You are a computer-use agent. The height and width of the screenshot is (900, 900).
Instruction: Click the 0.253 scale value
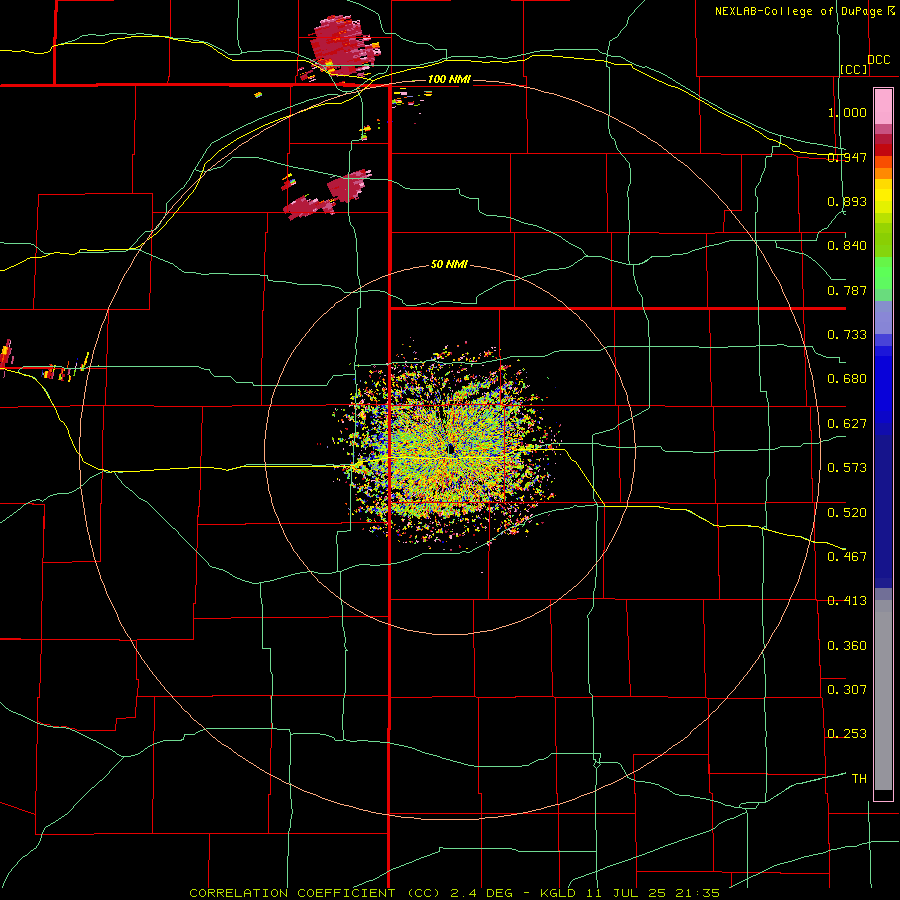tap(847, 734)
